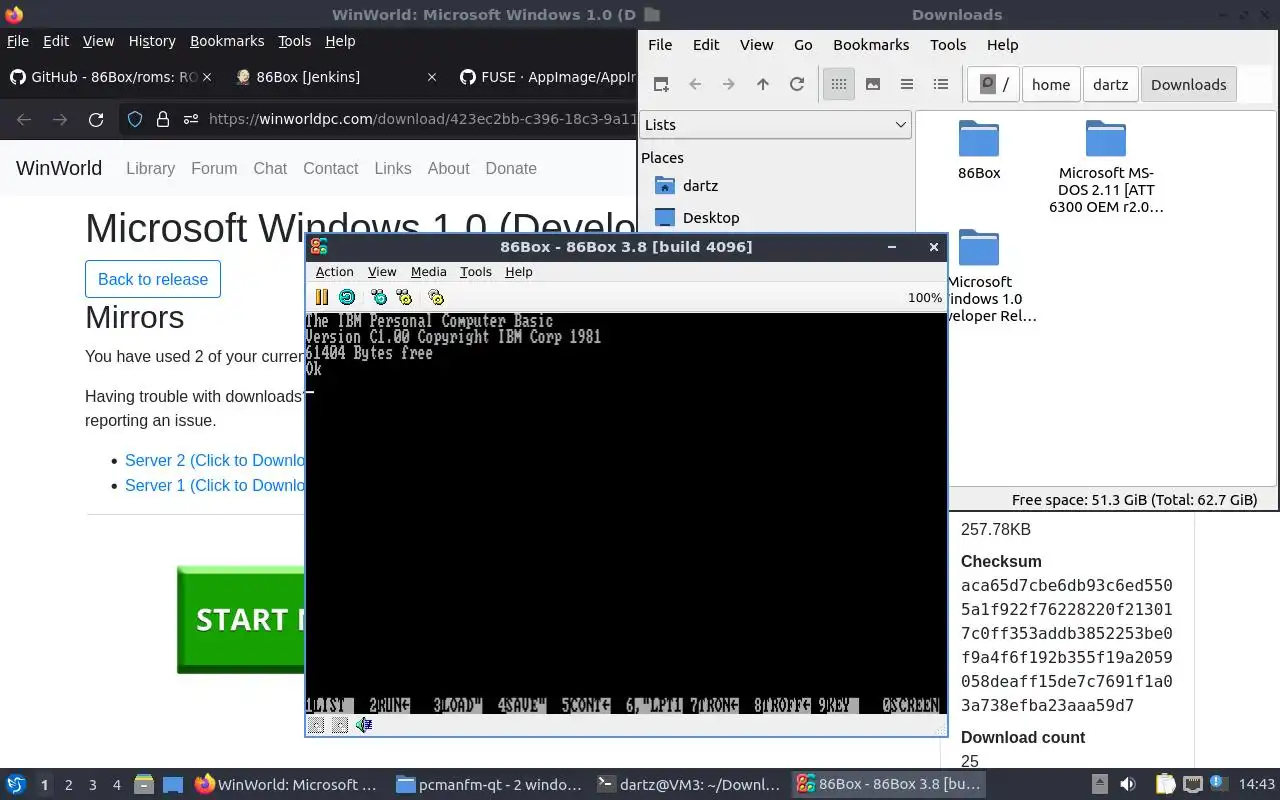Select the Microsoft MS-DOS 2.11 folder
1280x800 pixels.
[x=1106, y=167]
